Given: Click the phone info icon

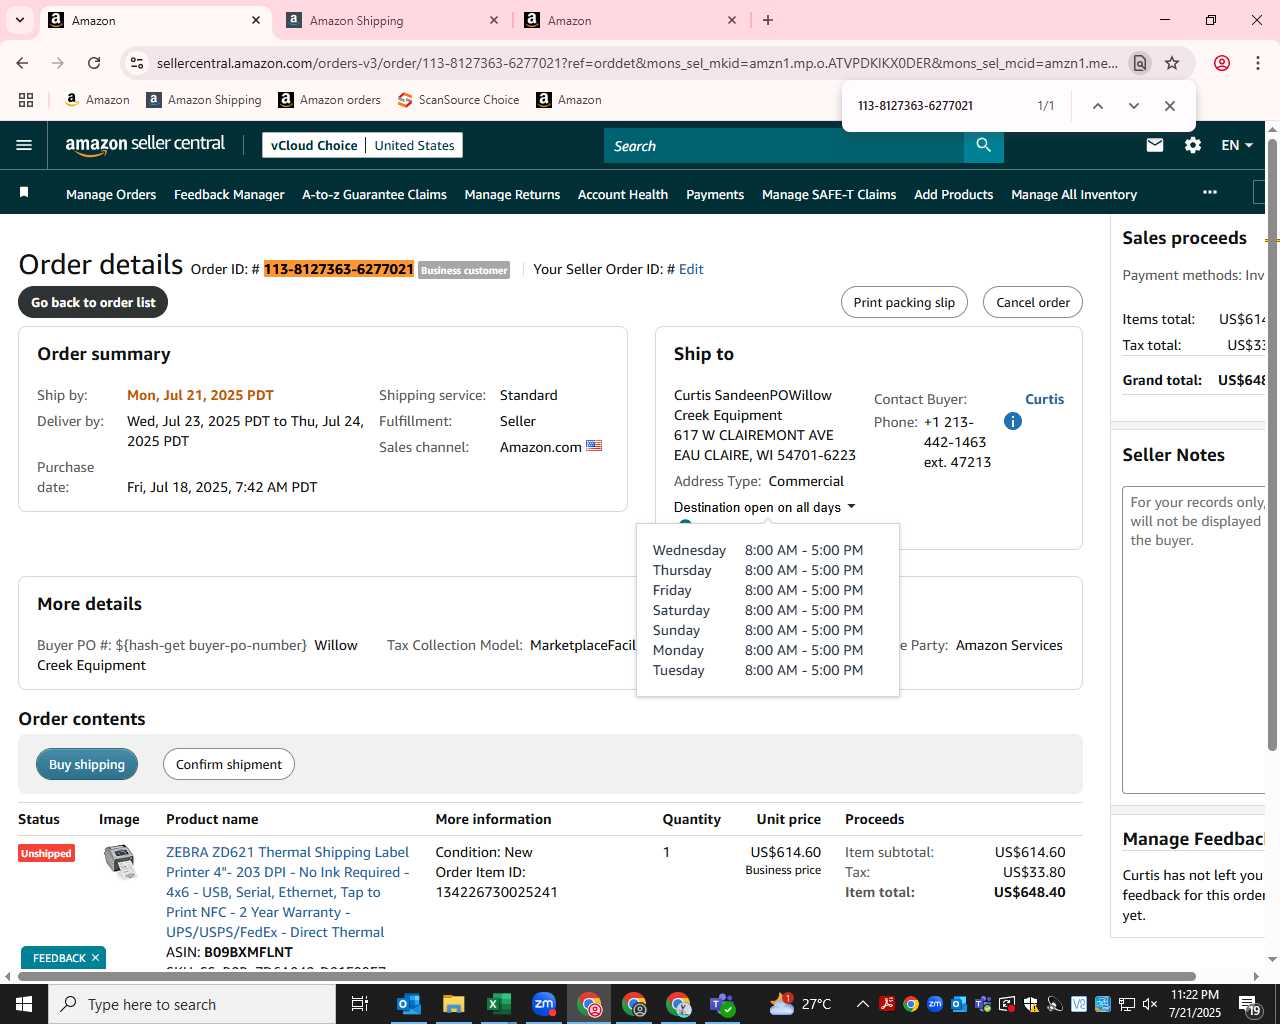Looking at the screenshot, I should (x=1013, y=421).
